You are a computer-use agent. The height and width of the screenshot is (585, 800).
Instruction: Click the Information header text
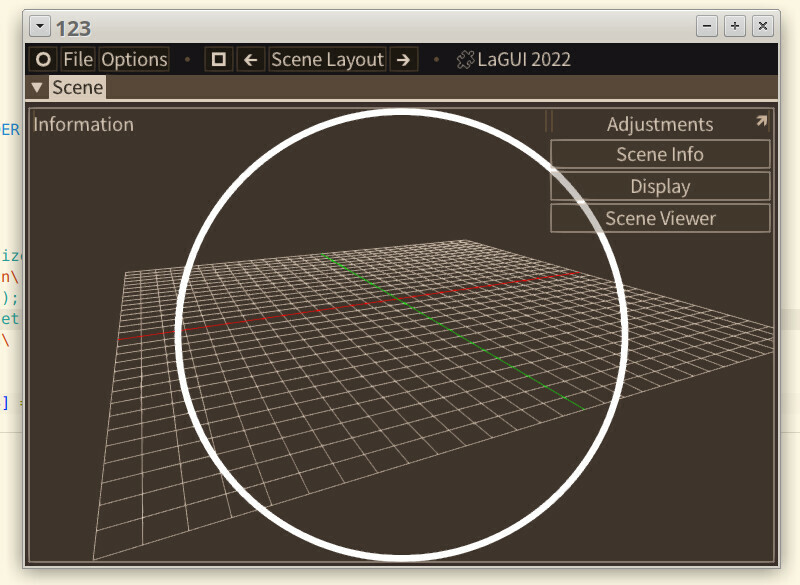(83, 125)
